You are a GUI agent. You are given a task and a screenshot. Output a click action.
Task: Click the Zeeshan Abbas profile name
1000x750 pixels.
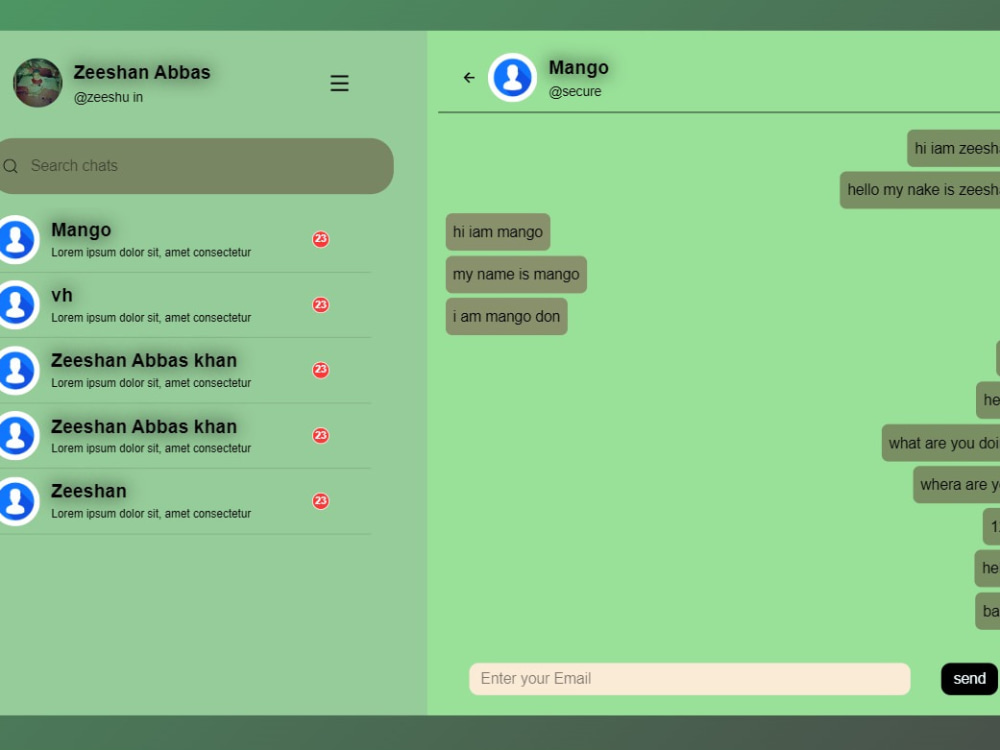[142, 73]
